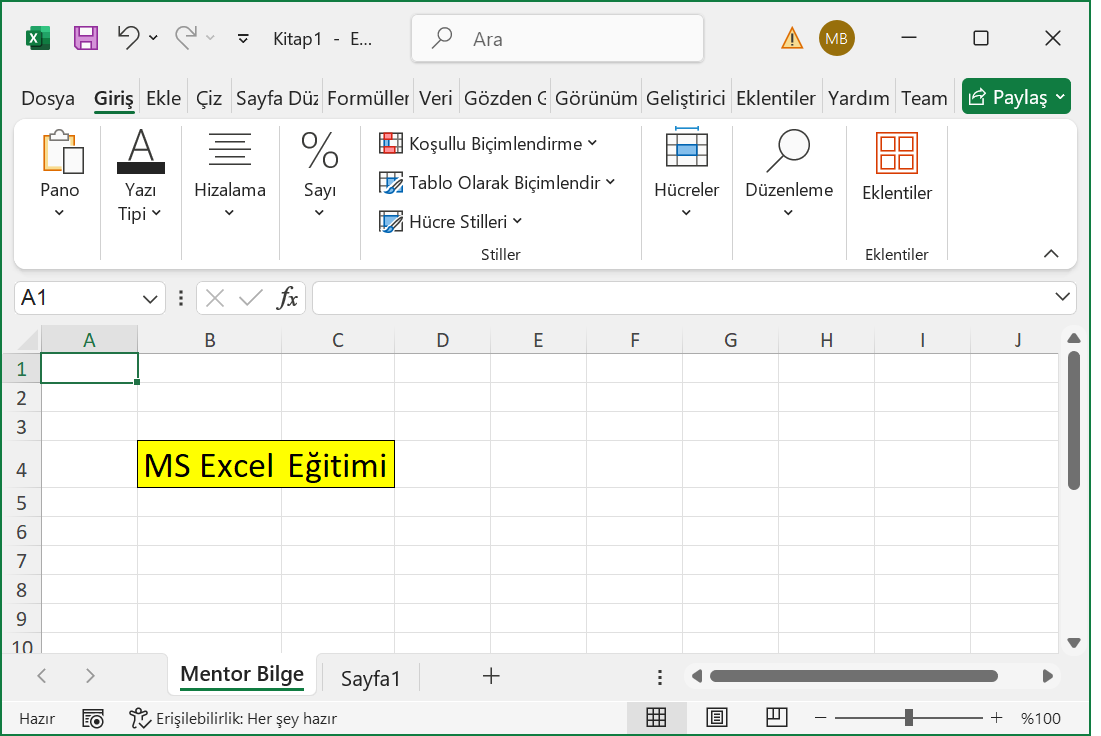The width and height of the screenshot is (1101, 736).
Task: Open the Team ribbon tab
Action: (x=924, y=98)
